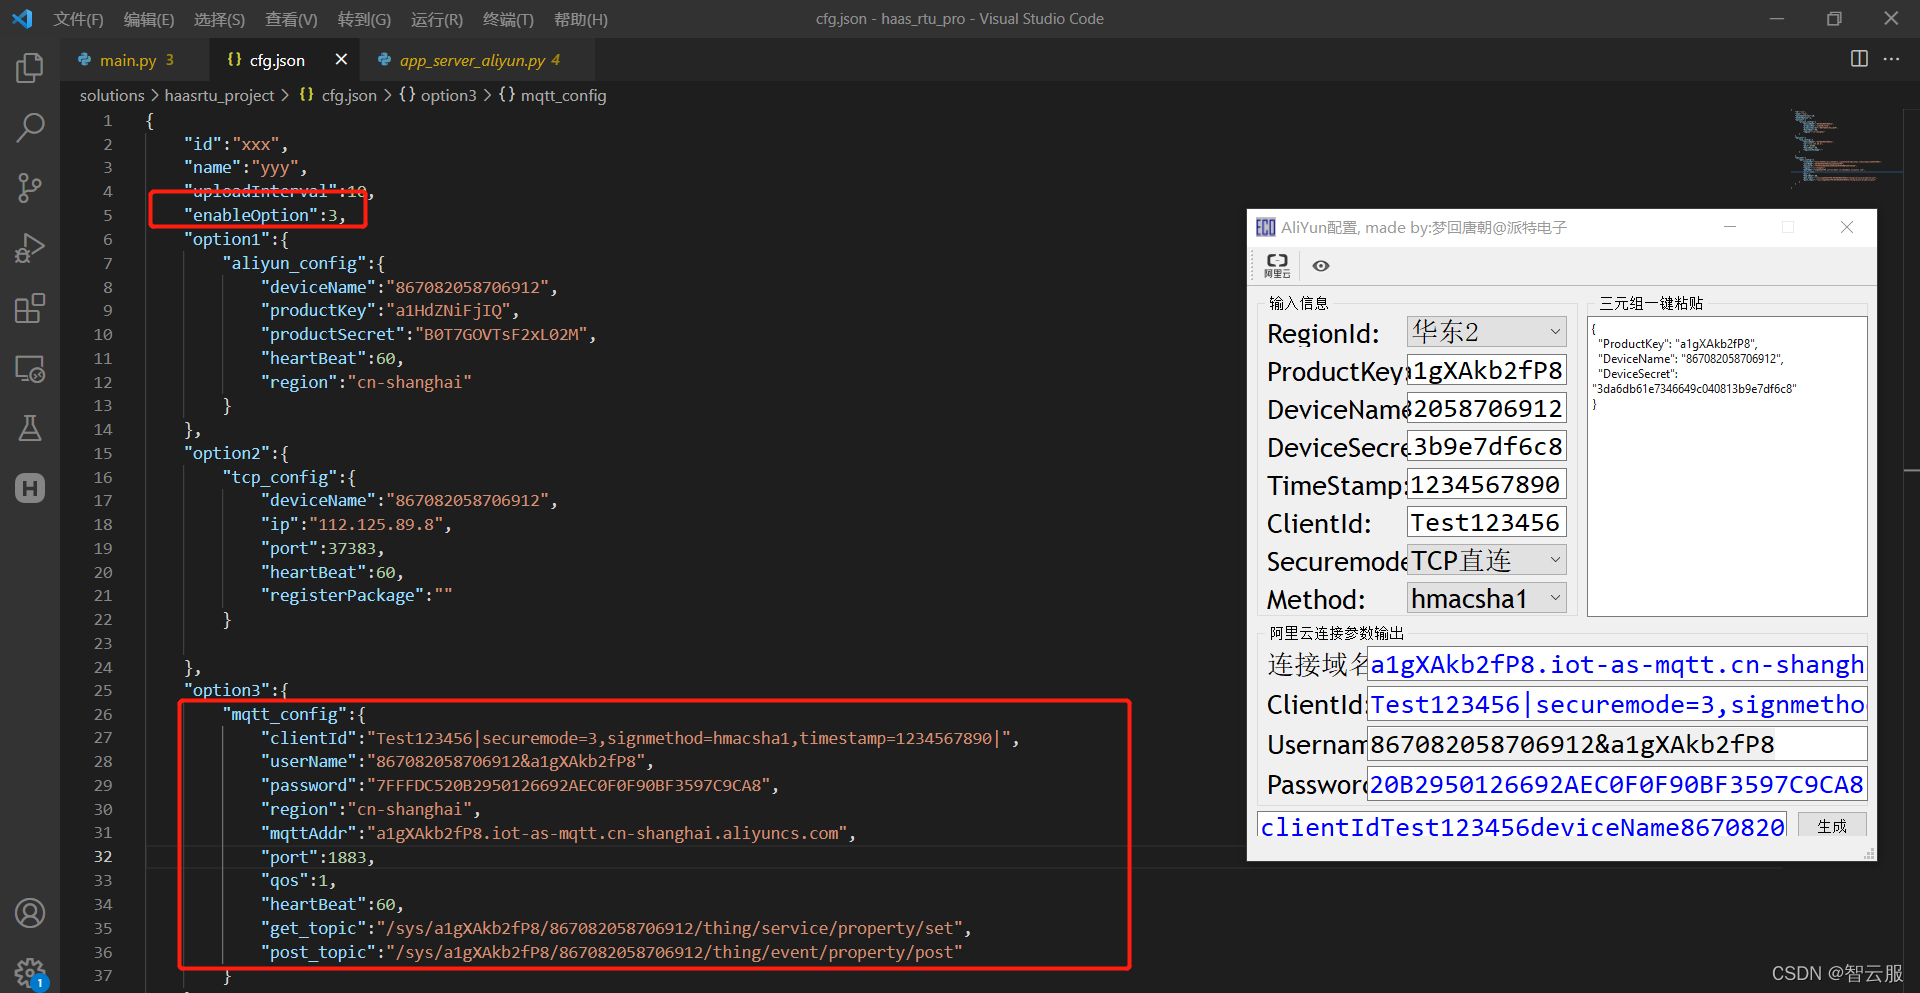
Task: Click the Username output field
Action: (x=1617, y=744)
